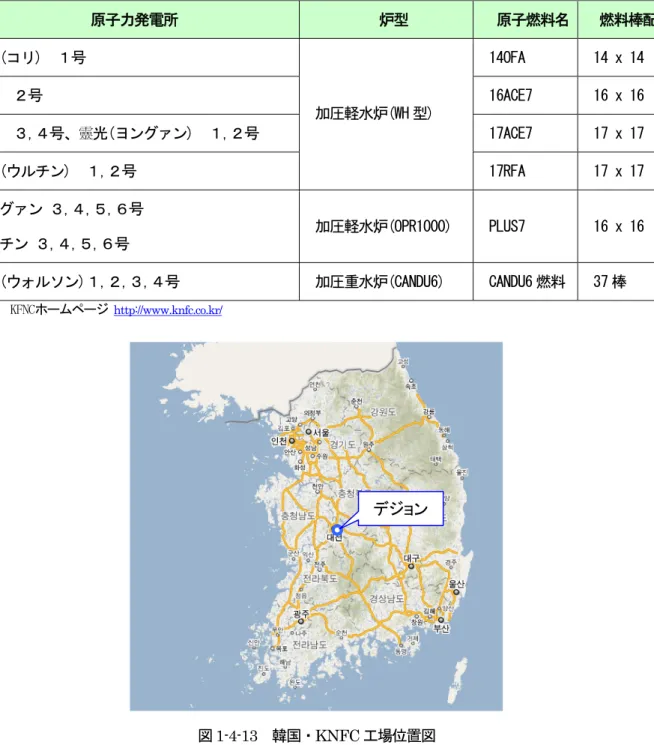Click the 경상남도 province label on map
The width and height of the screenshot is (654, 745).
[387, 599]
